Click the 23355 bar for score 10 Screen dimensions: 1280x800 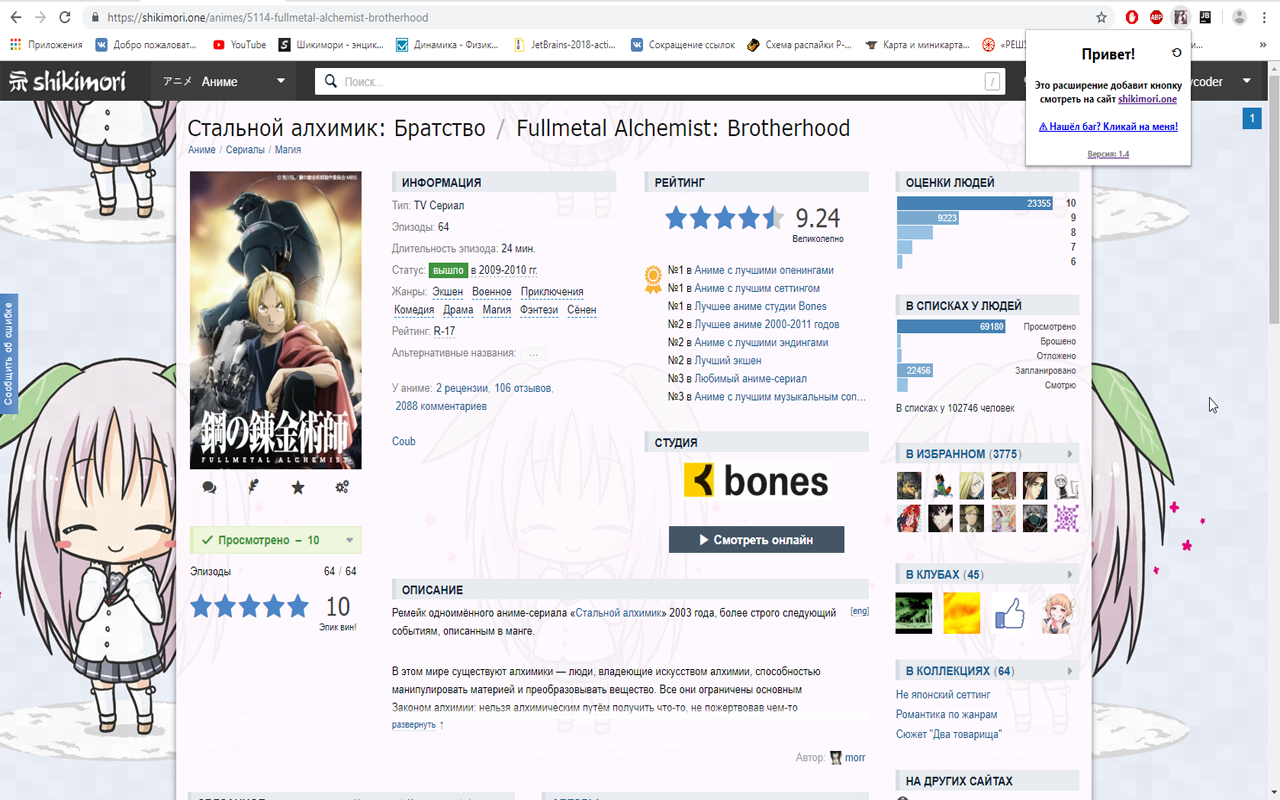975,204
